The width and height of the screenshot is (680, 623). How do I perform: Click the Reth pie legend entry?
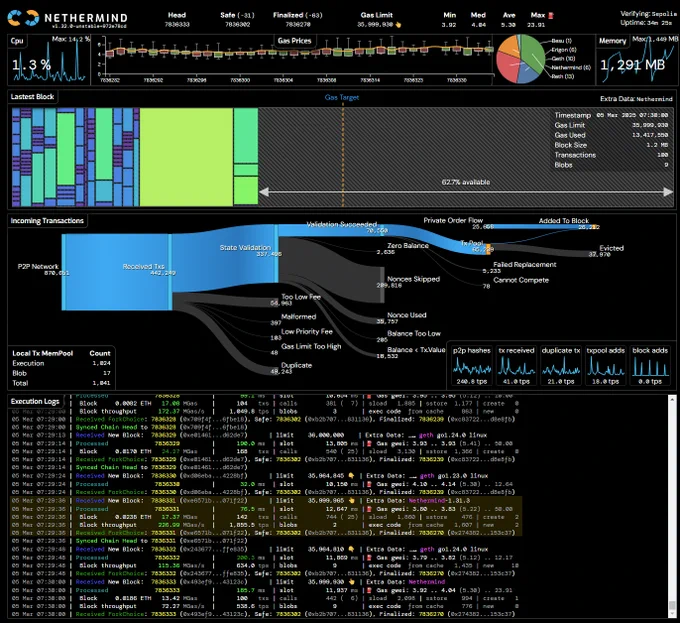tap(562, 76)
